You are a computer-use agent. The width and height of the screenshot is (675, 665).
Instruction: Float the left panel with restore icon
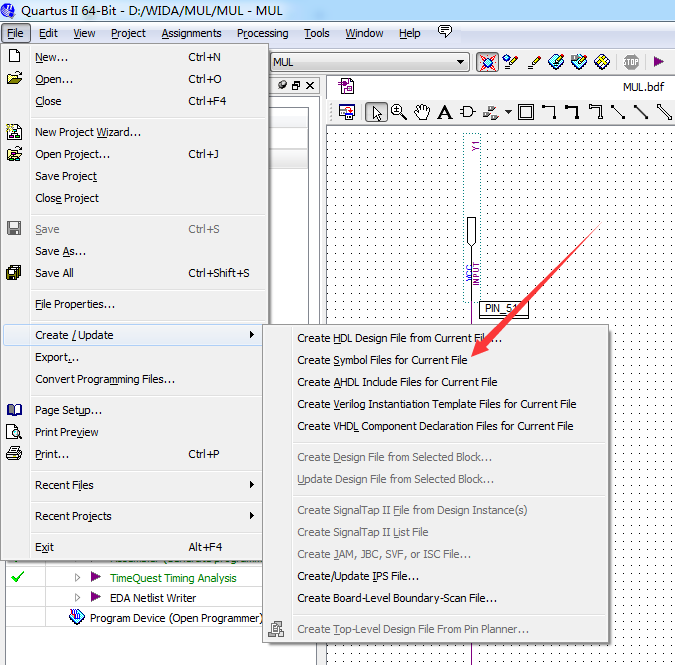click(296, 86)
